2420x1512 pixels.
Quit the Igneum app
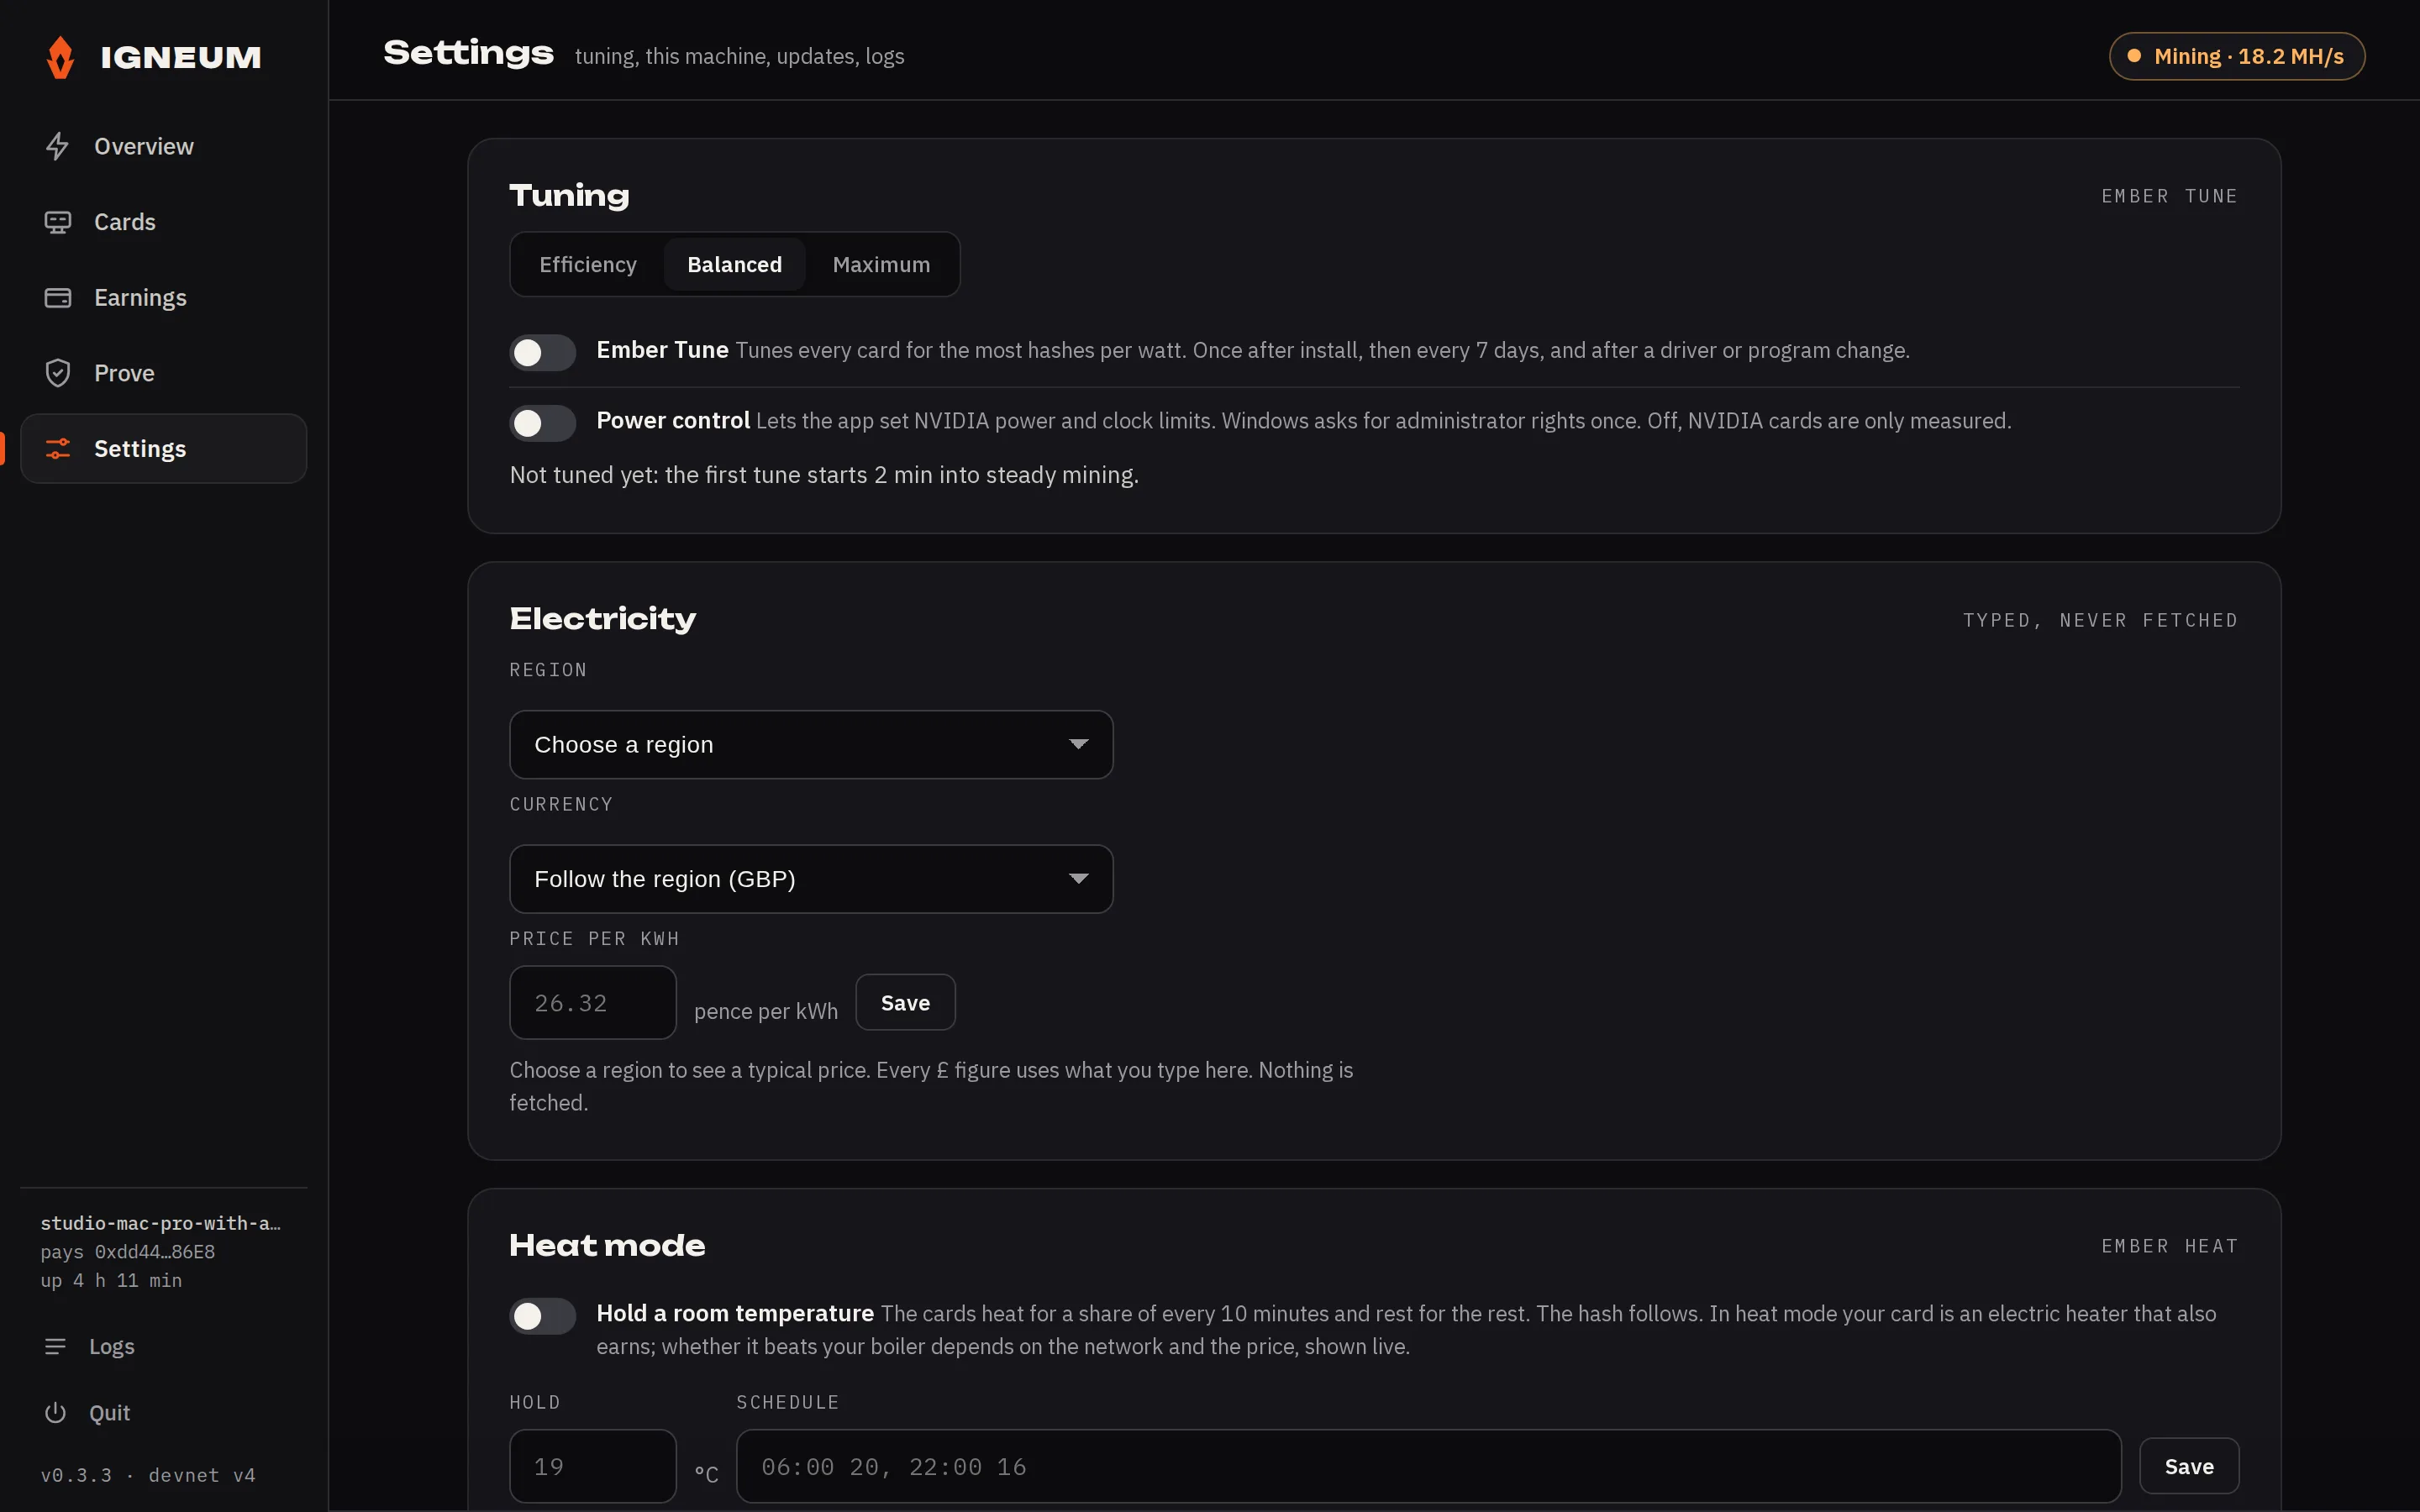click(164, 1413)
